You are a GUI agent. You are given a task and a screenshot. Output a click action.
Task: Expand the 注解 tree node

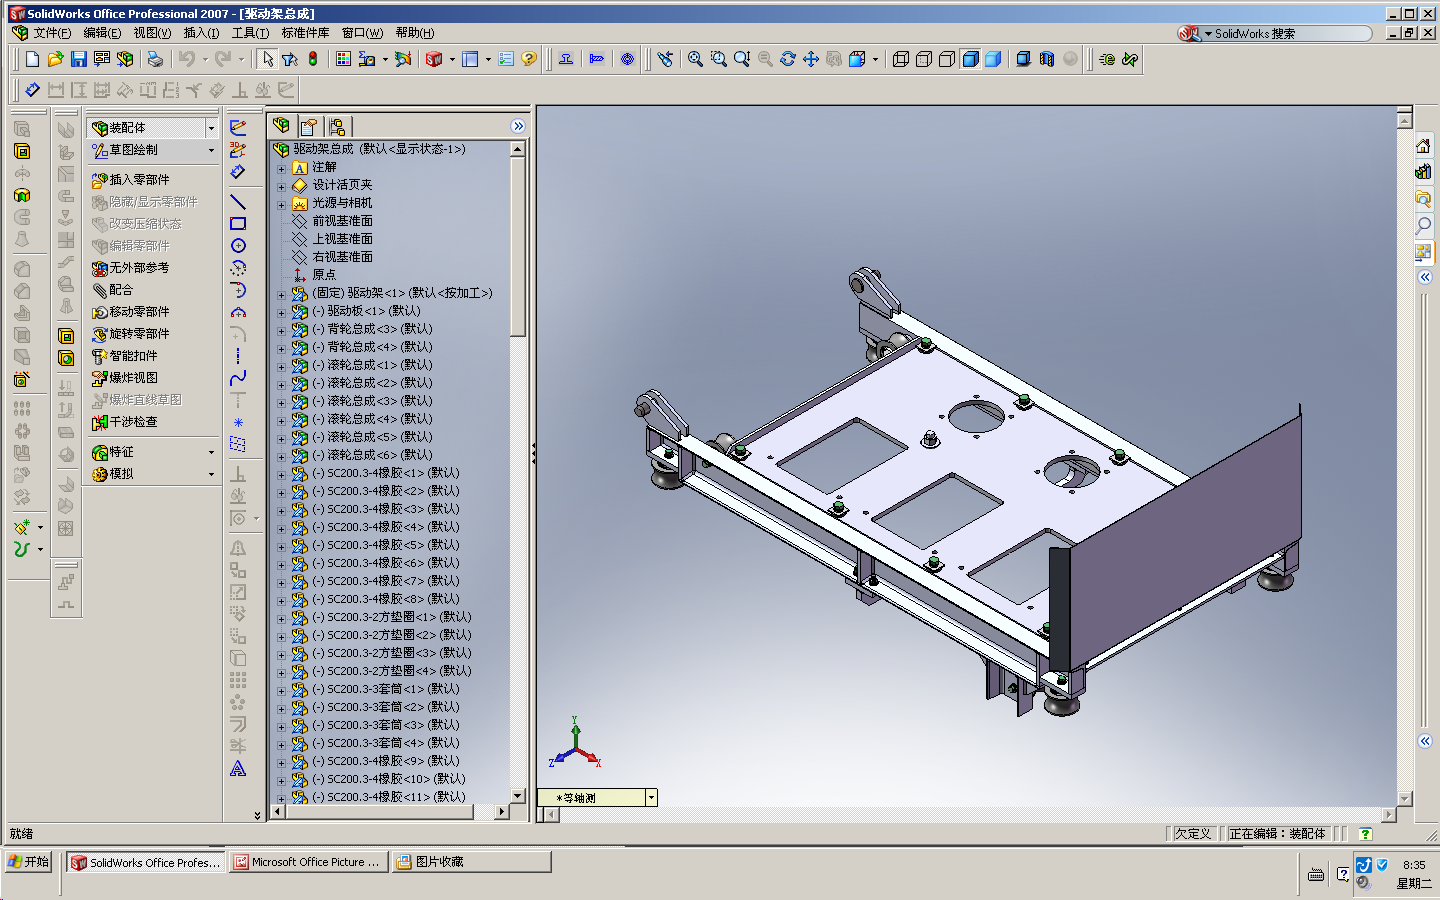[282, 168]
